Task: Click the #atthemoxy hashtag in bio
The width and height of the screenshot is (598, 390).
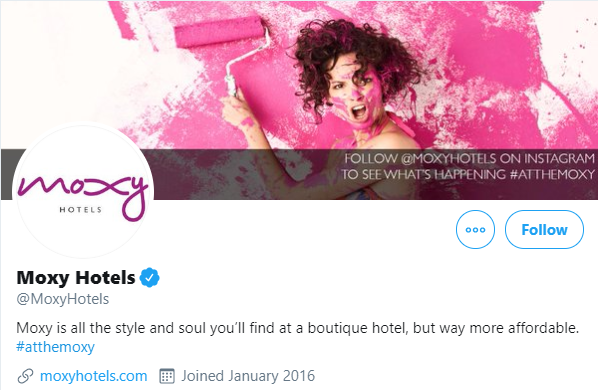Action: [x=55, y=347]
